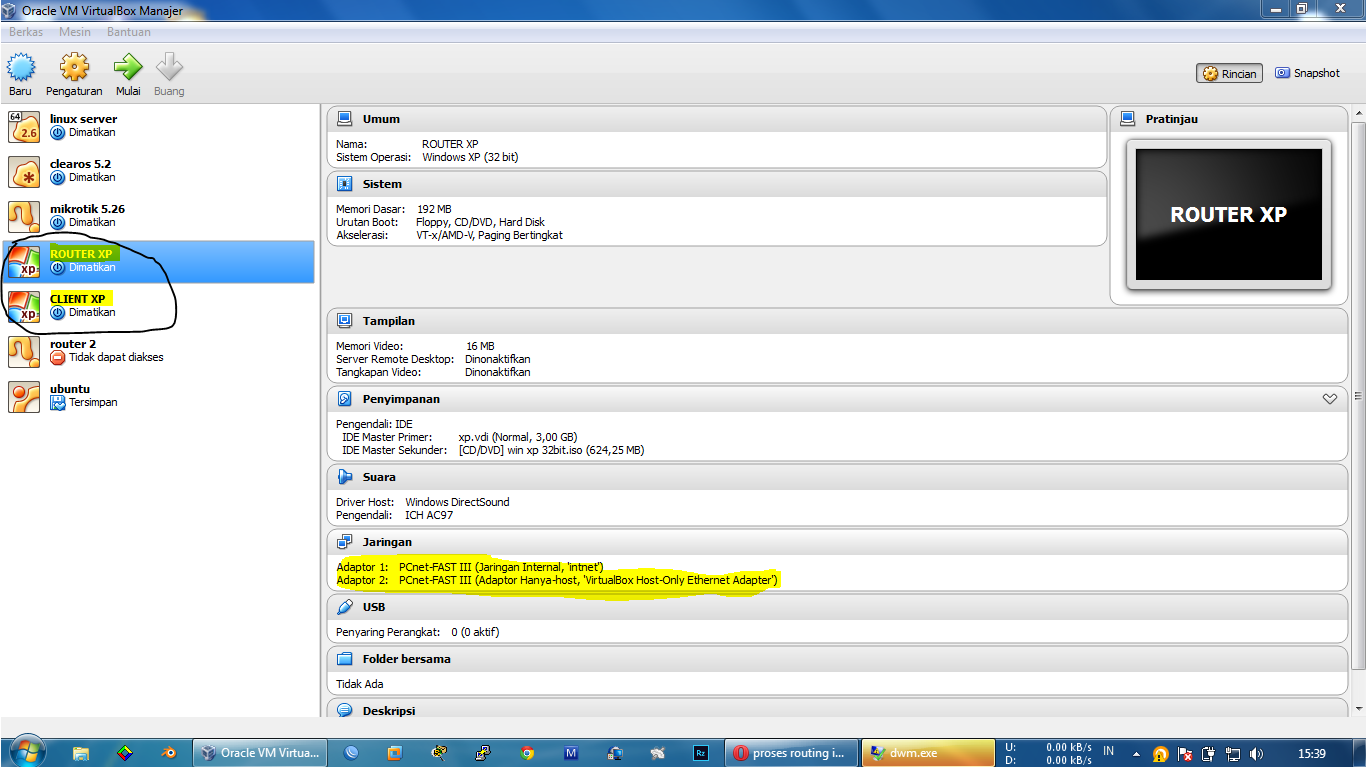Select the router 2 VM icon
Screen dimensions: 1366x767
[24, 352]
